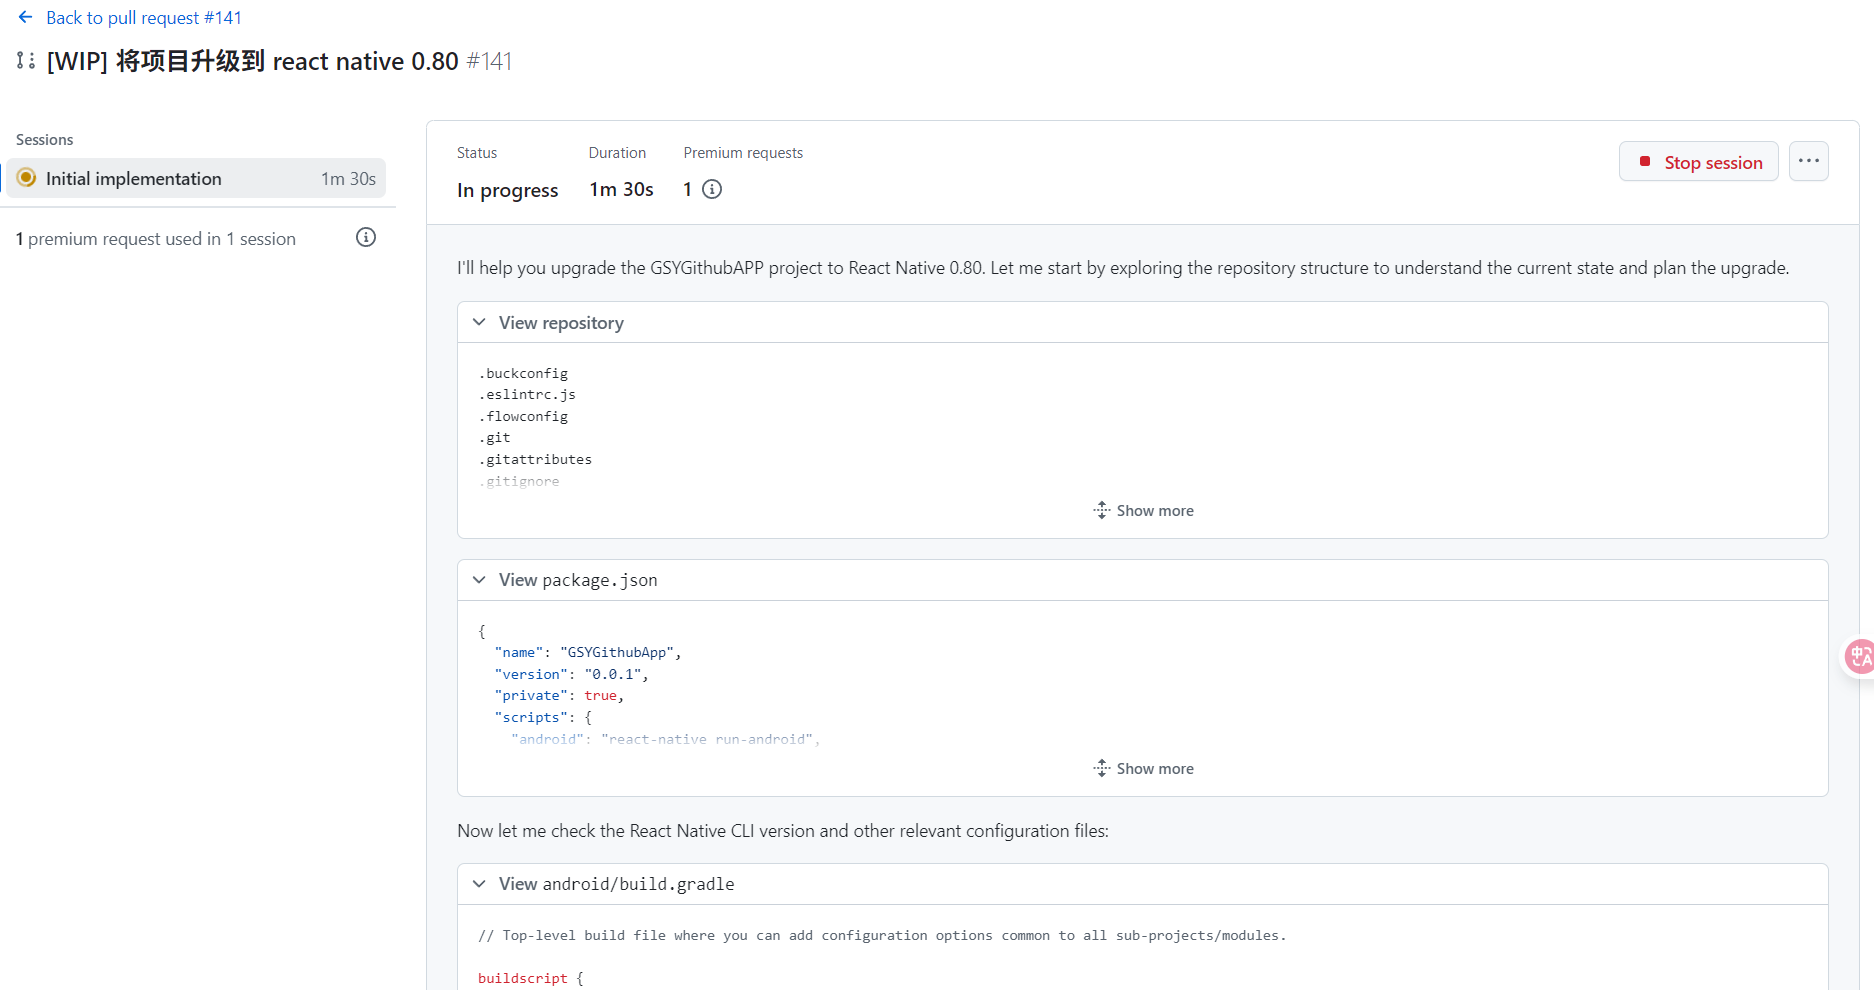This screenshot has height=990, width=1874.
Task: Collapse the View package.json section
Action: [x=479, y=580]
